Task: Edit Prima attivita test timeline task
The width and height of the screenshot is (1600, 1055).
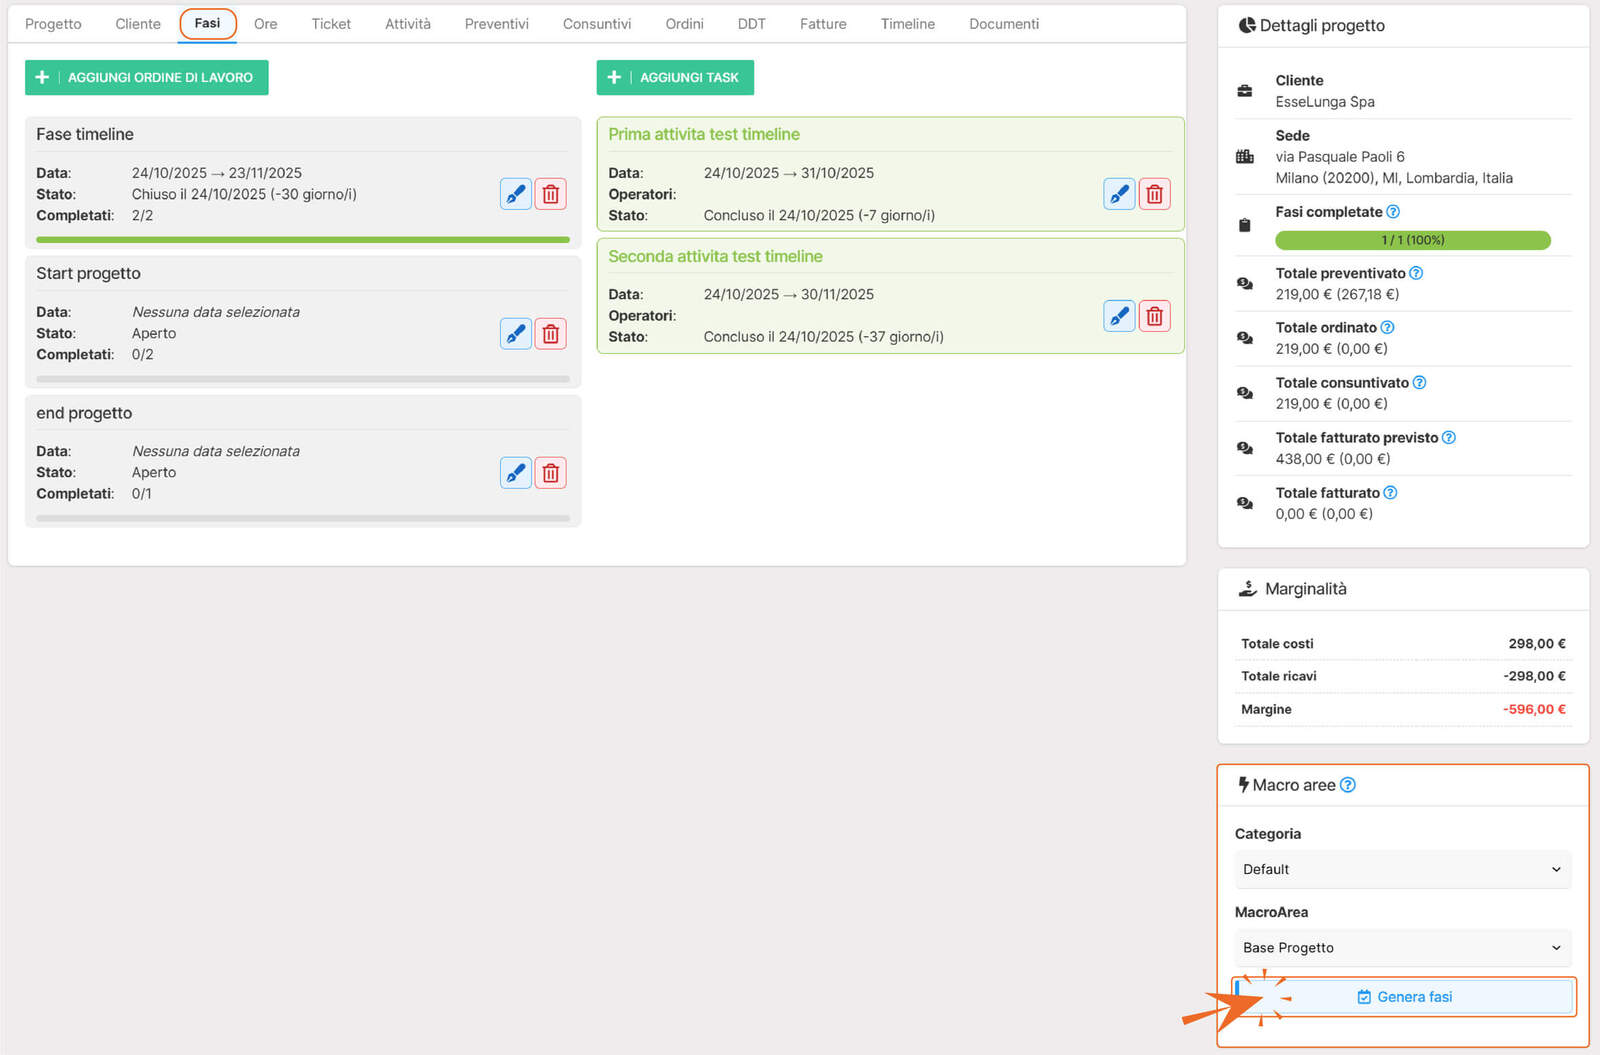Action: tap(1119, 194)
